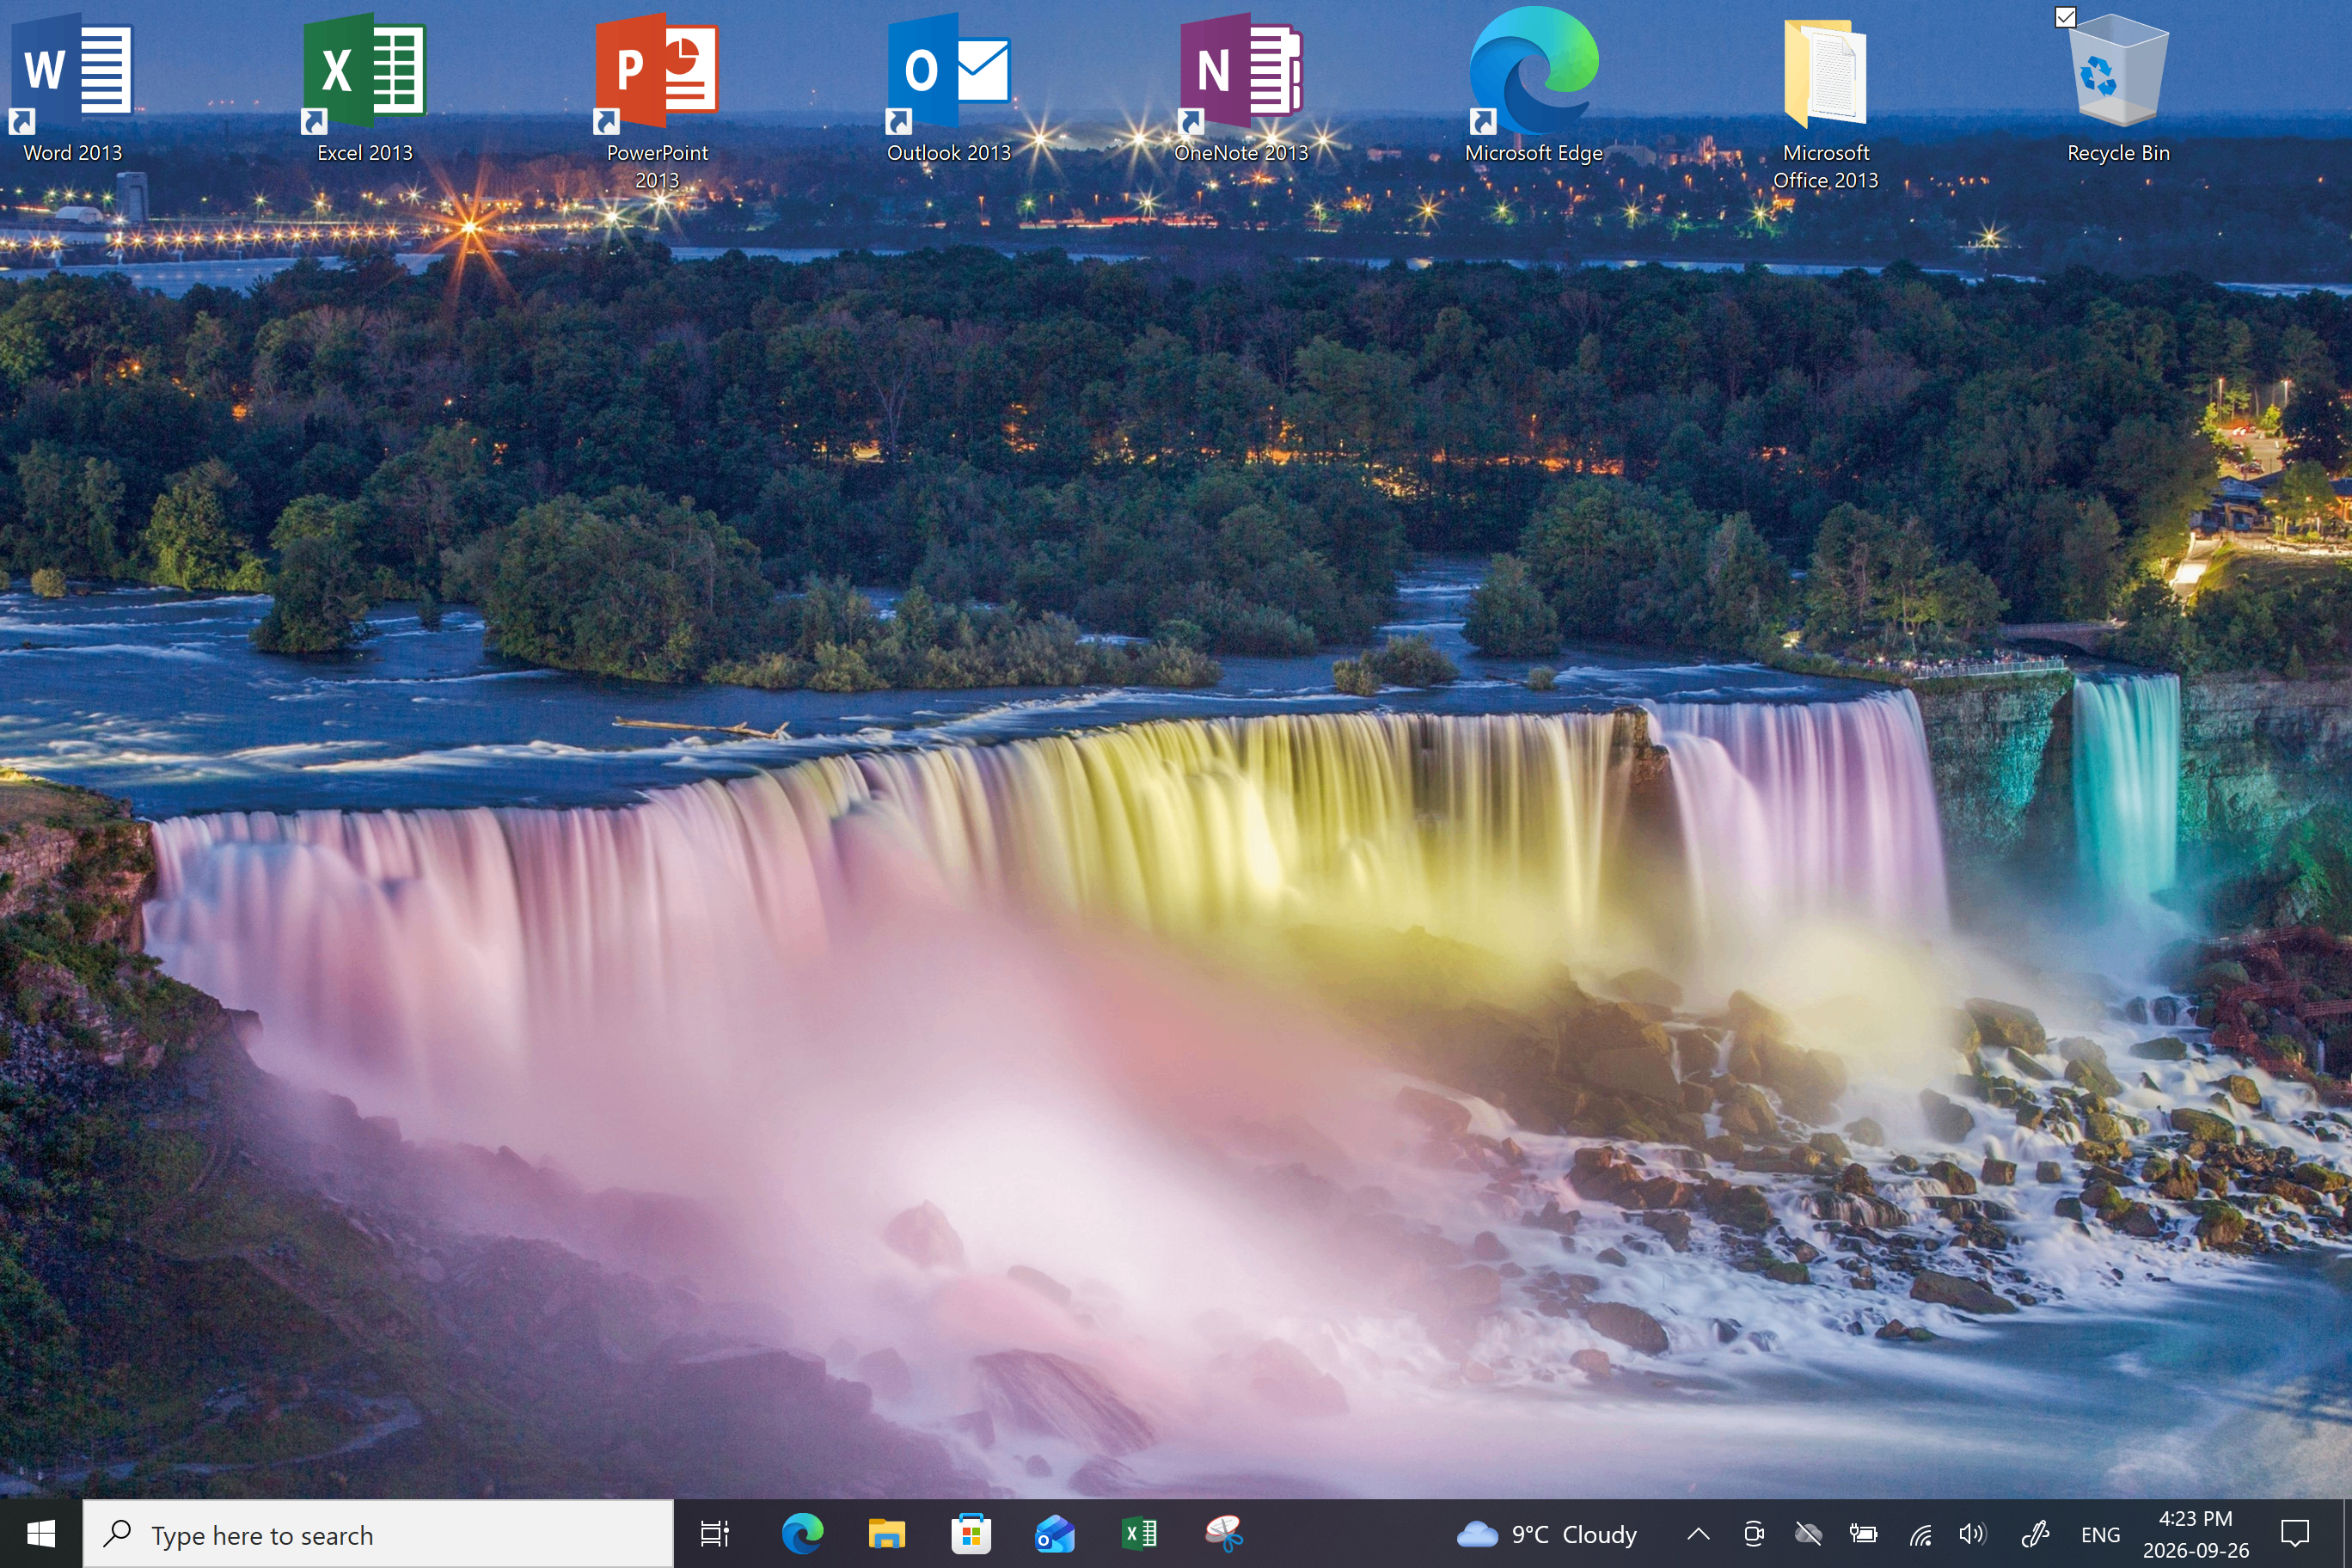Open the Windows Start menu
2352x1568 pixels.
41,1533
